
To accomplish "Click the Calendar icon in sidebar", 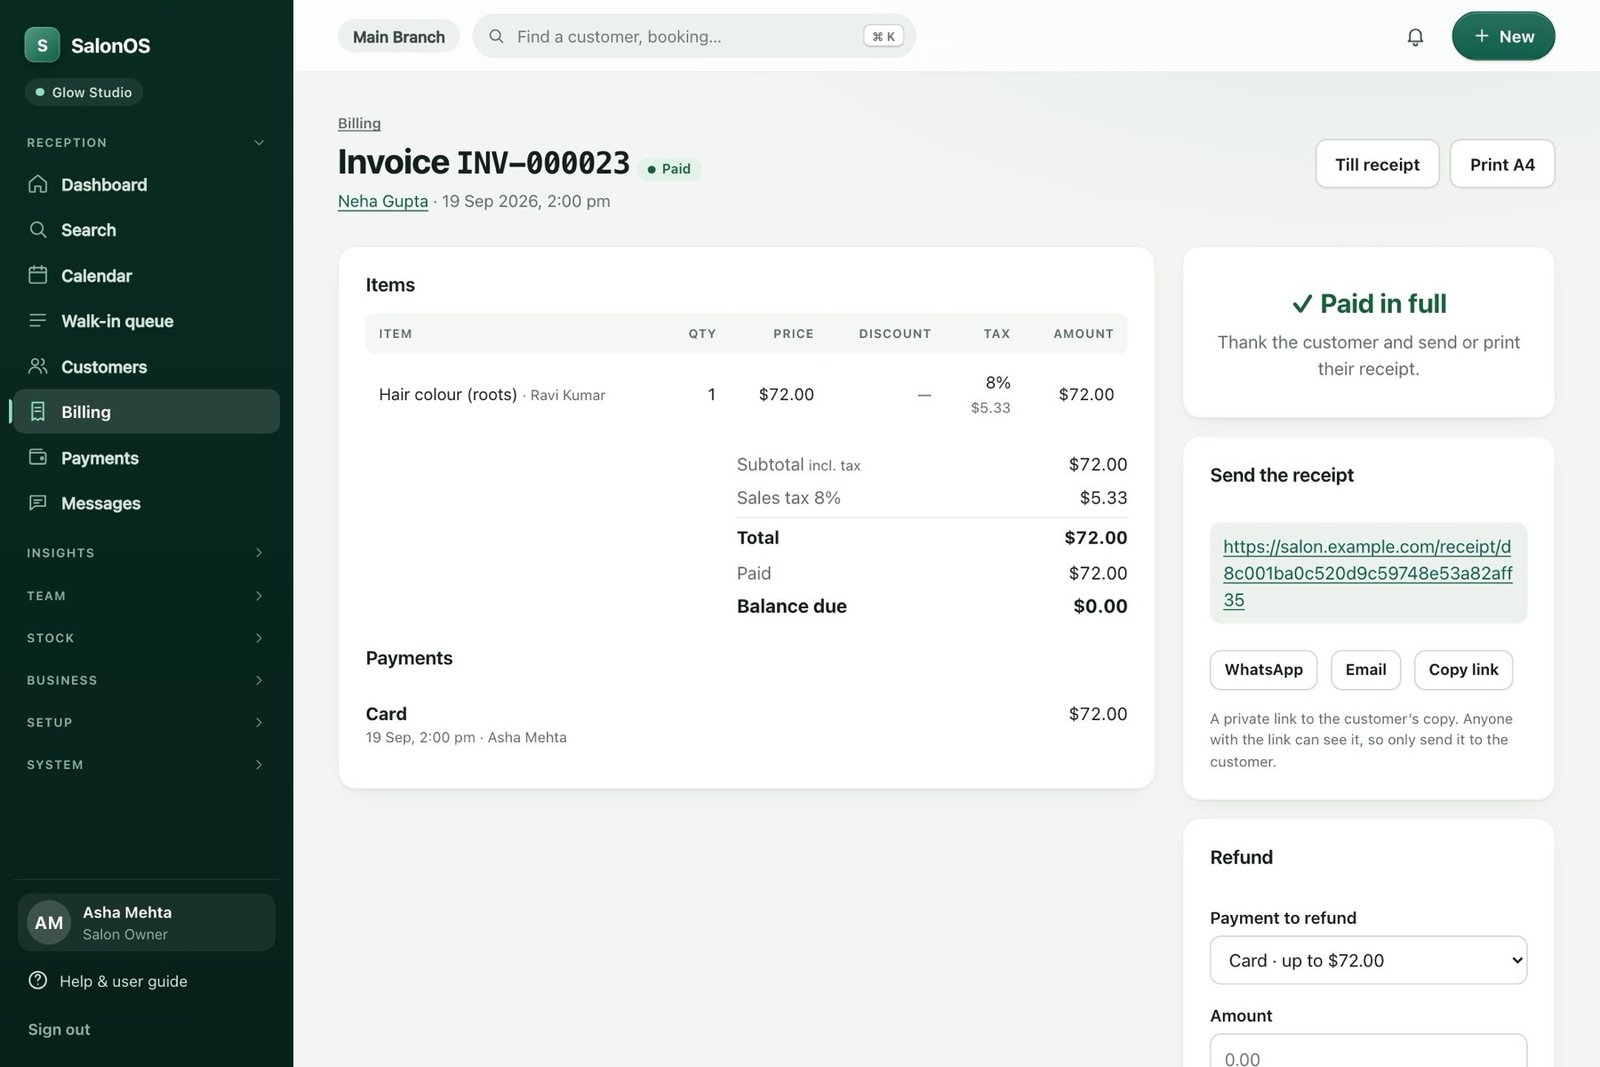I will [x=38, y=275].
